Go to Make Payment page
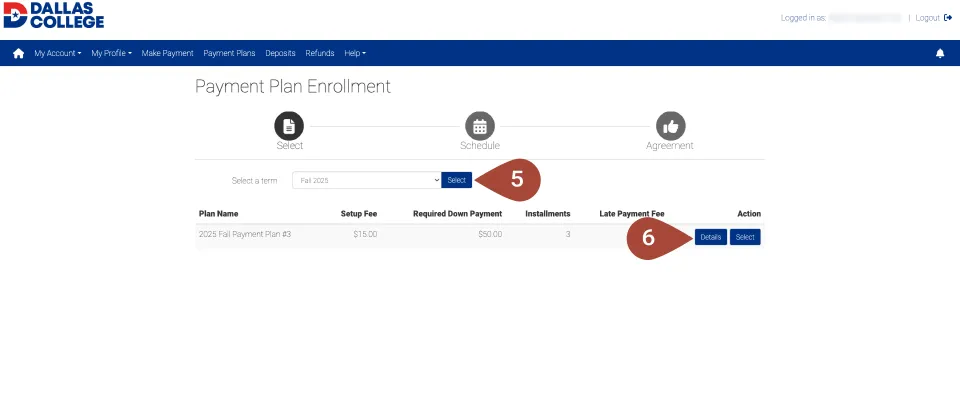The image size is (960, 400). tap(168, 53)
